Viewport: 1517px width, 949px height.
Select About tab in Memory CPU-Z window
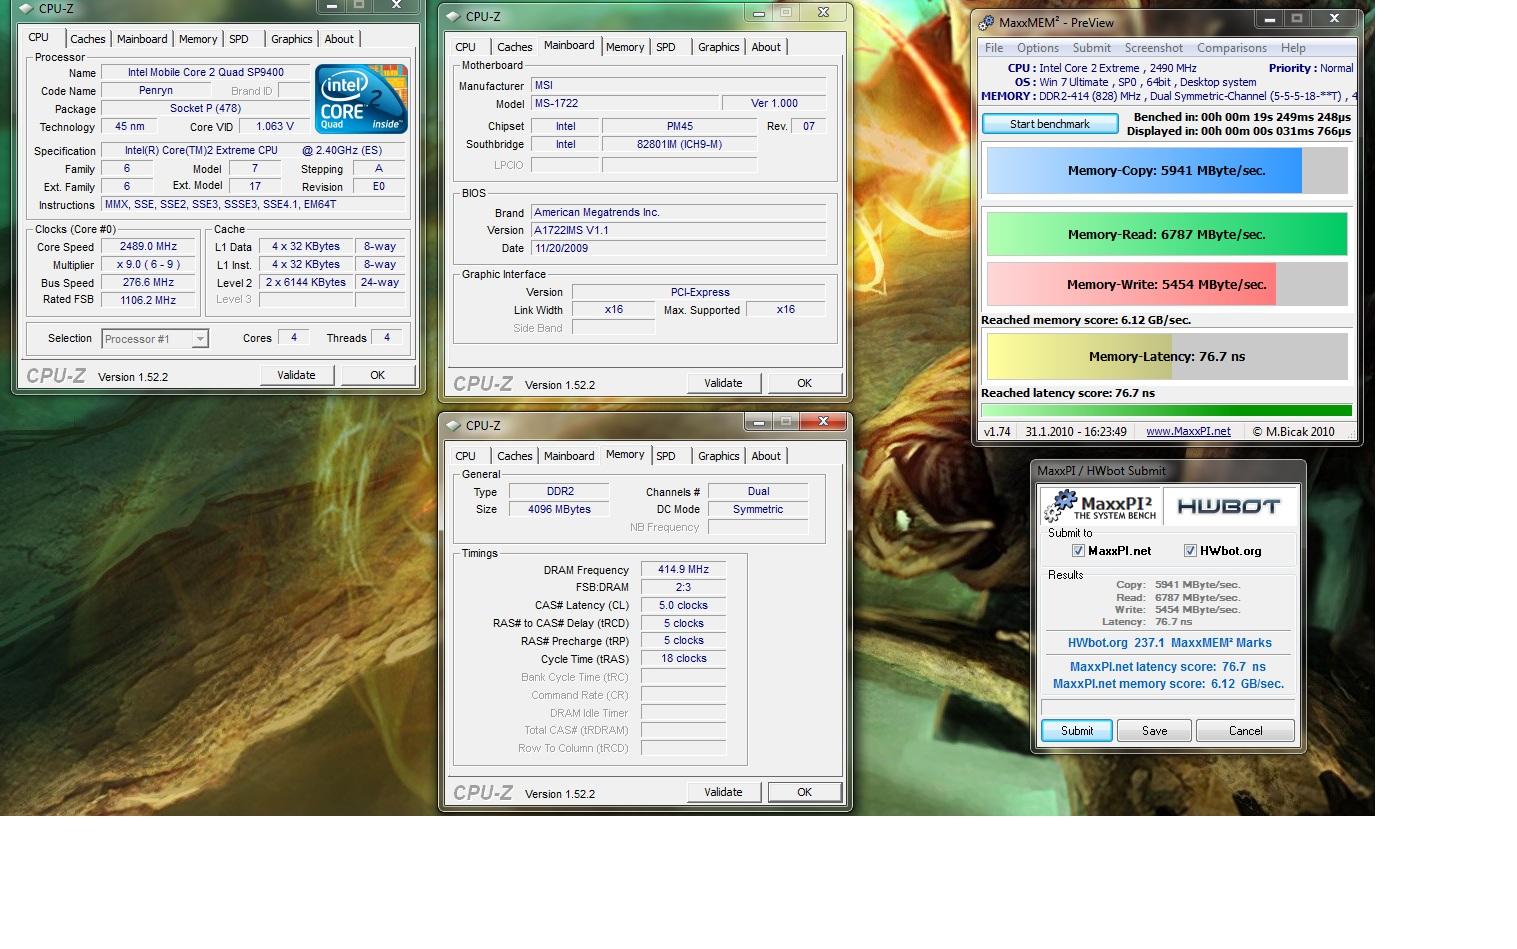pos(766,456)
